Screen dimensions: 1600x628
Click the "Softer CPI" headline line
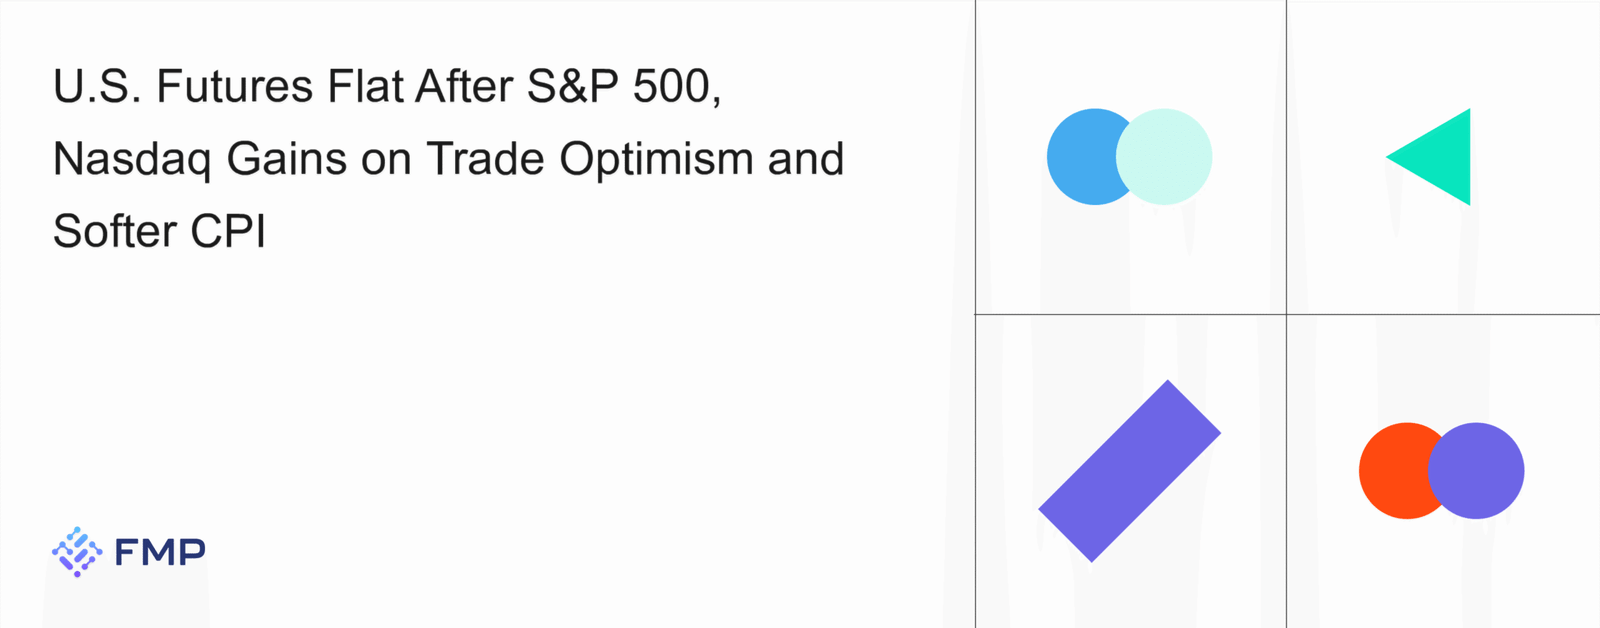point(160,232)
